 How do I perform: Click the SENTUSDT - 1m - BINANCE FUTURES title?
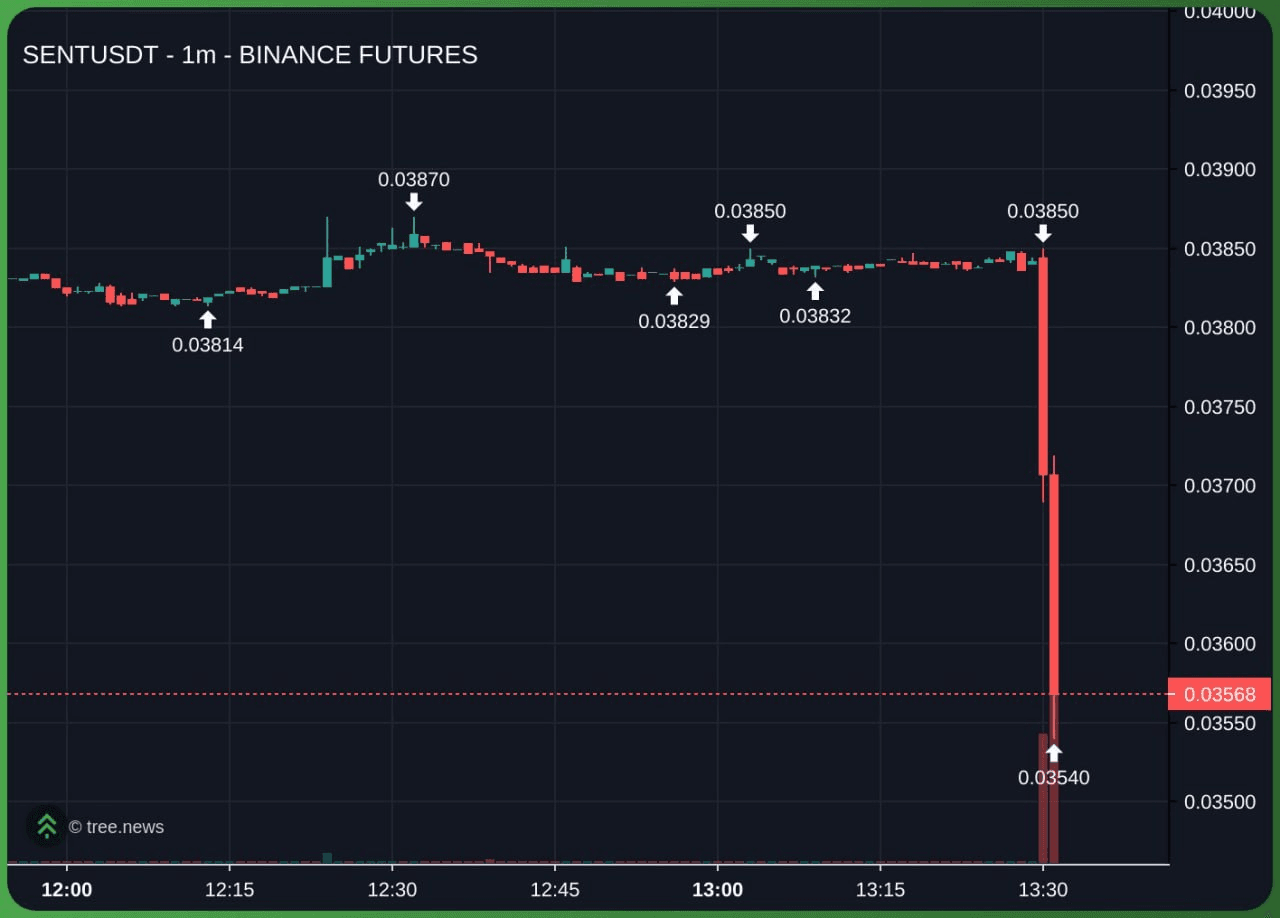(250, 55)
